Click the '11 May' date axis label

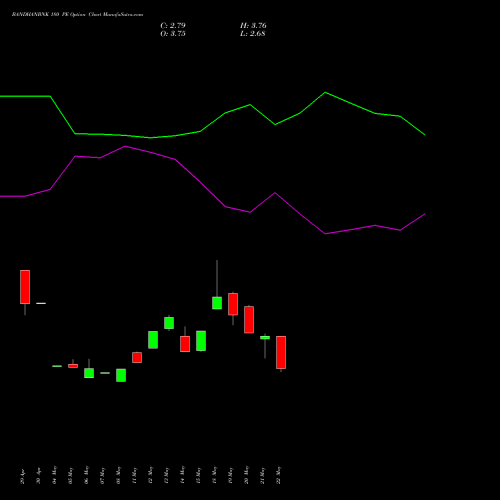tap(135, 475)
